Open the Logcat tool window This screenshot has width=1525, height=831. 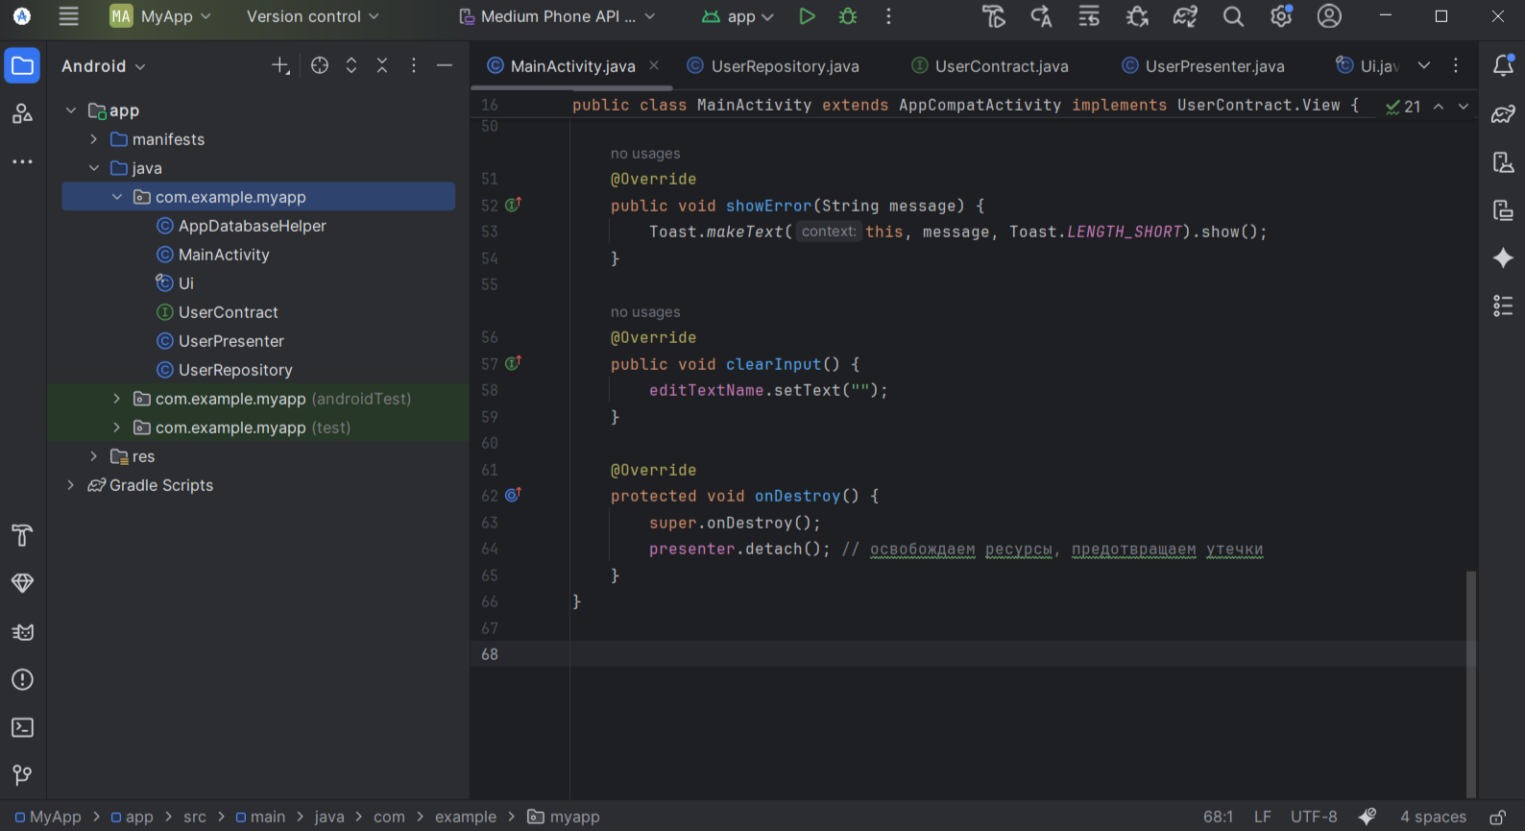tap(22, 632)
